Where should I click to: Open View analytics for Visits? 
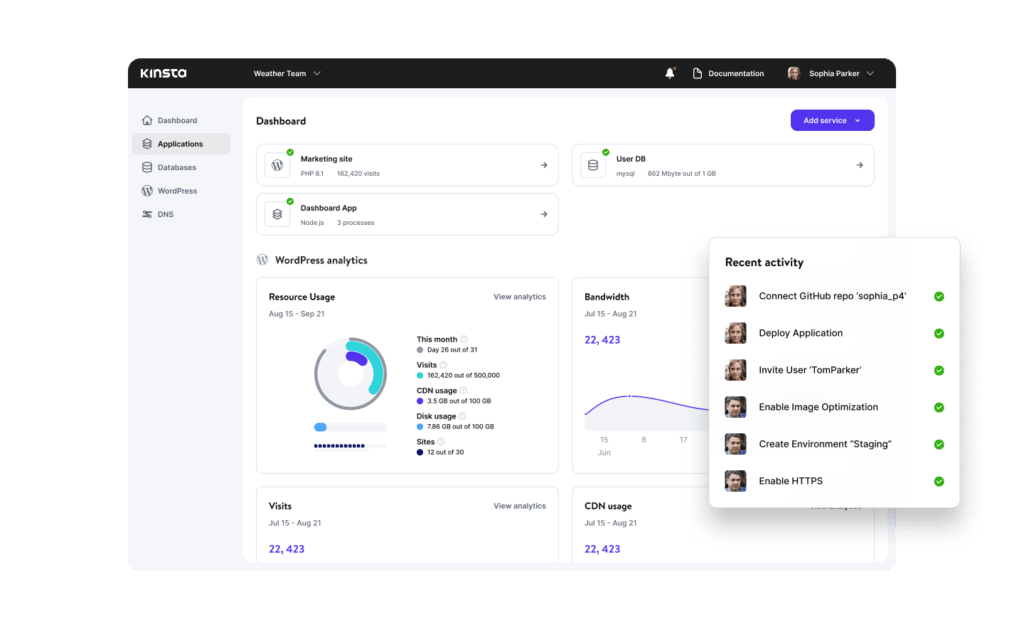tap(519, 506)
